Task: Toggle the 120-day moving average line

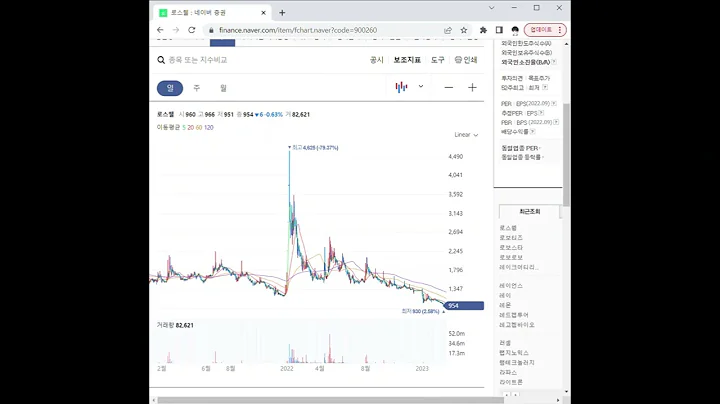Action: 209,127
